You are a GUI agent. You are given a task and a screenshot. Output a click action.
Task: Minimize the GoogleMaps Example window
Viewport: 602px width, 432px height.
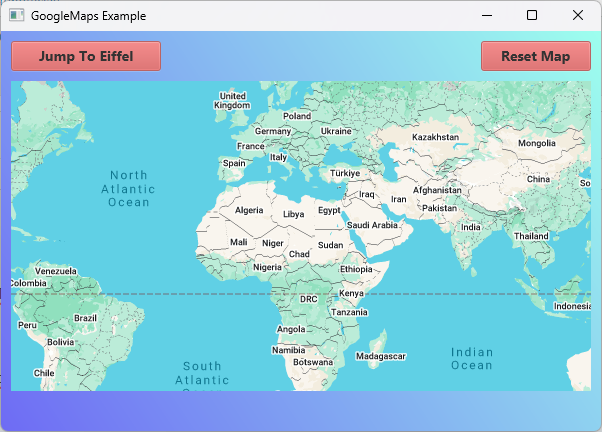tap(487, 15)
